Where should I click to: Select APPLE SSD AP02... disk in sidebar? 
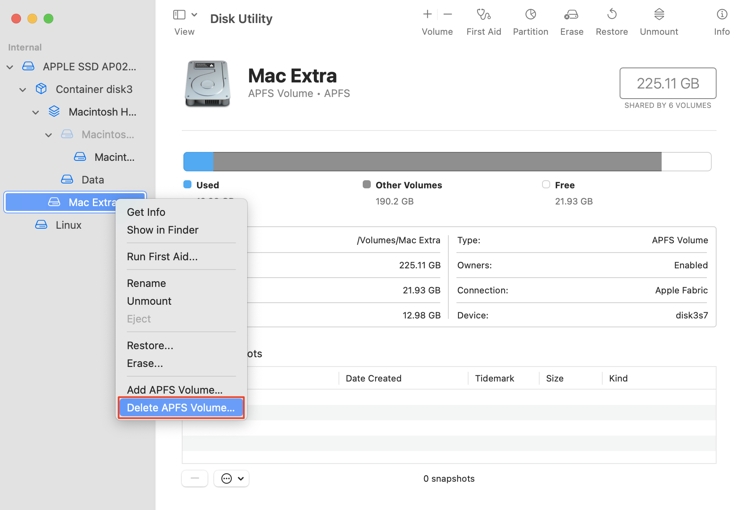point(89,67)
